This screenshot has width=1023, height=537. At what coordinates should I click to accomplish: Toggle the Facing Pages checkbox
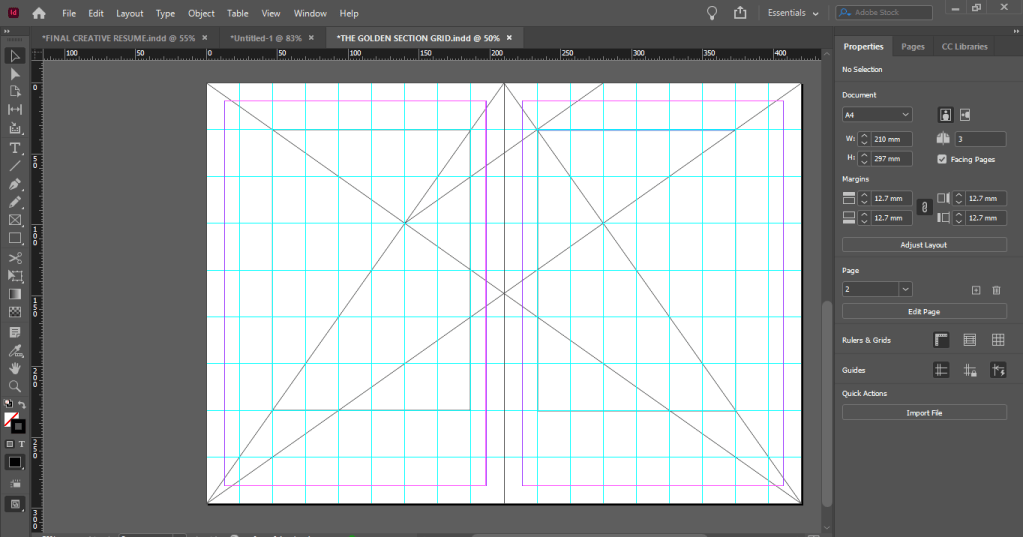pyautogui.click(x=943, y=159)
